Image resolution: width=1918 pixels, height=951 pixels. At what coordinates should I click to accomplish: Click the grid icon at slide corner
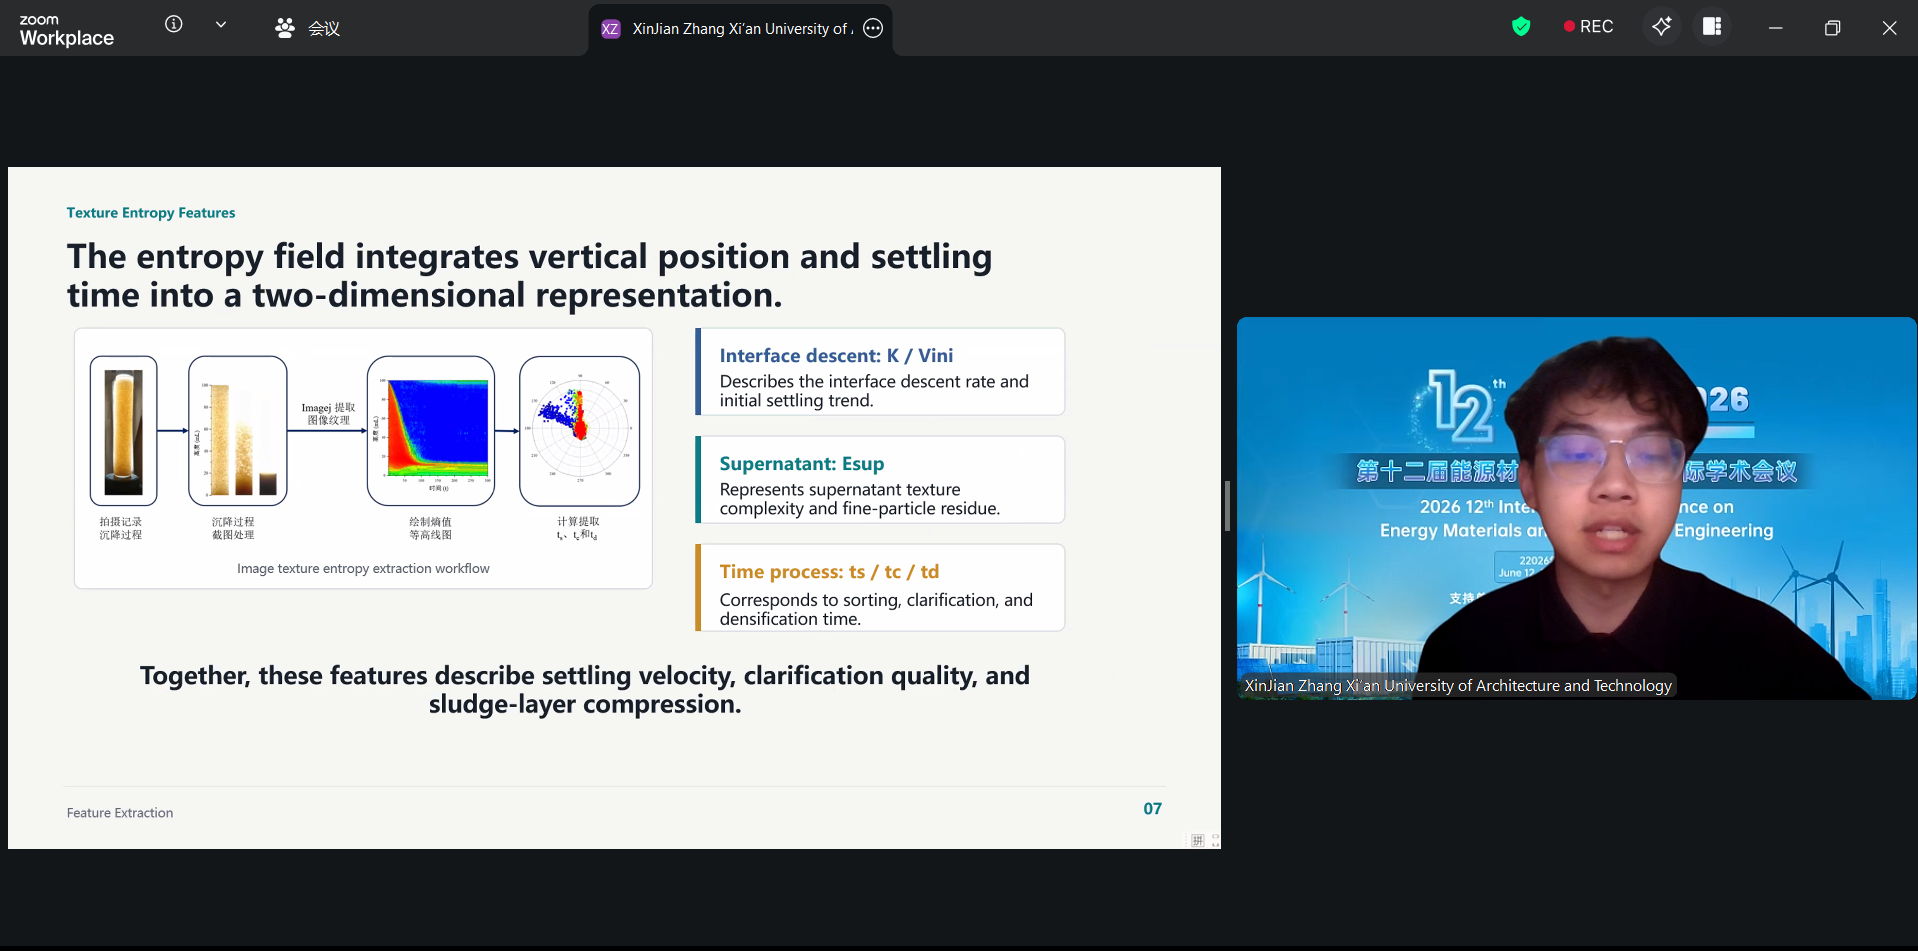point(1197,840)
